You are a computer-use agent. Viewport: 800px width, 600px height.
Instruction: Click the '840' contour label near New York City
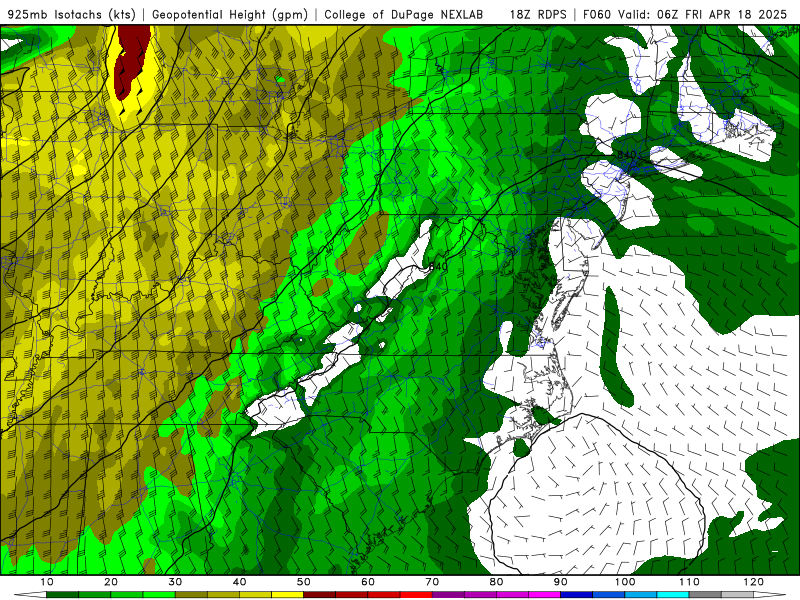point(627,155)
